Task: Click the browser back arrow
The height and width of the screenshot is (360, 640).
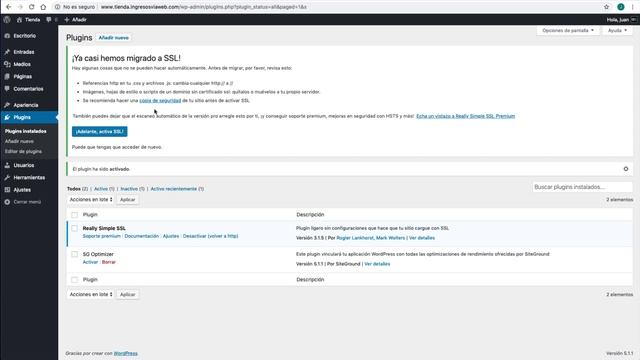Action: 9,7
